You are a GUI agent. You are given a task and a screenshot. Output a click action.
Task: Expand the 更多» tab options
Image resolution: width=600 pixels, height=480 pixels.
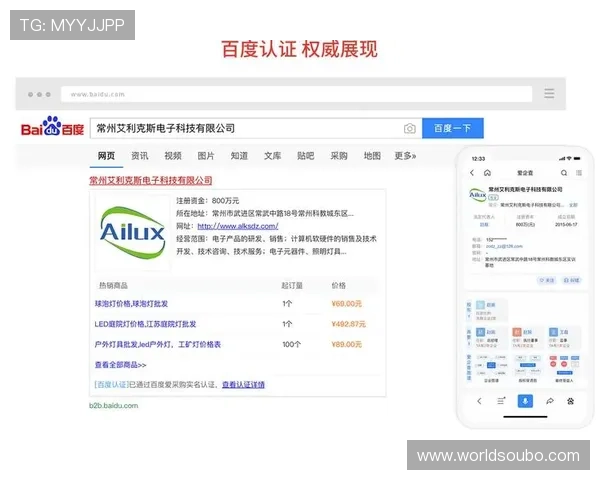405,156
